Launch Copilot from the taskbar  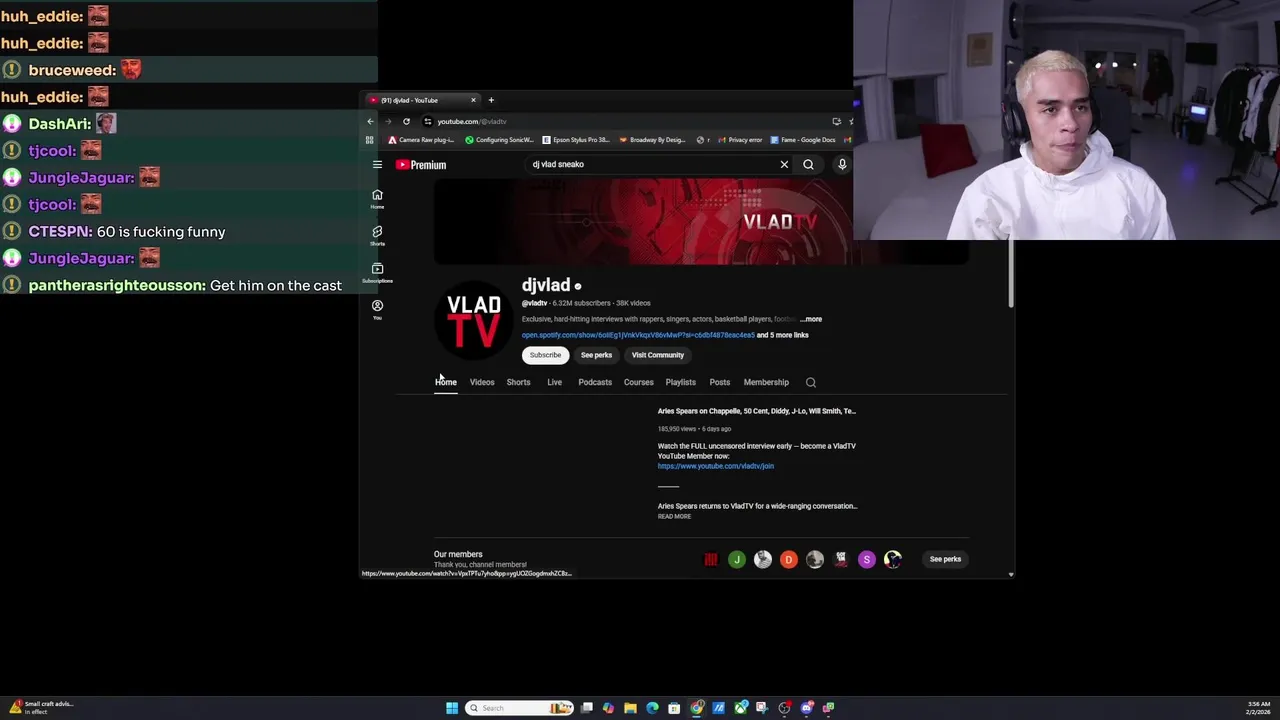[608, 708]
